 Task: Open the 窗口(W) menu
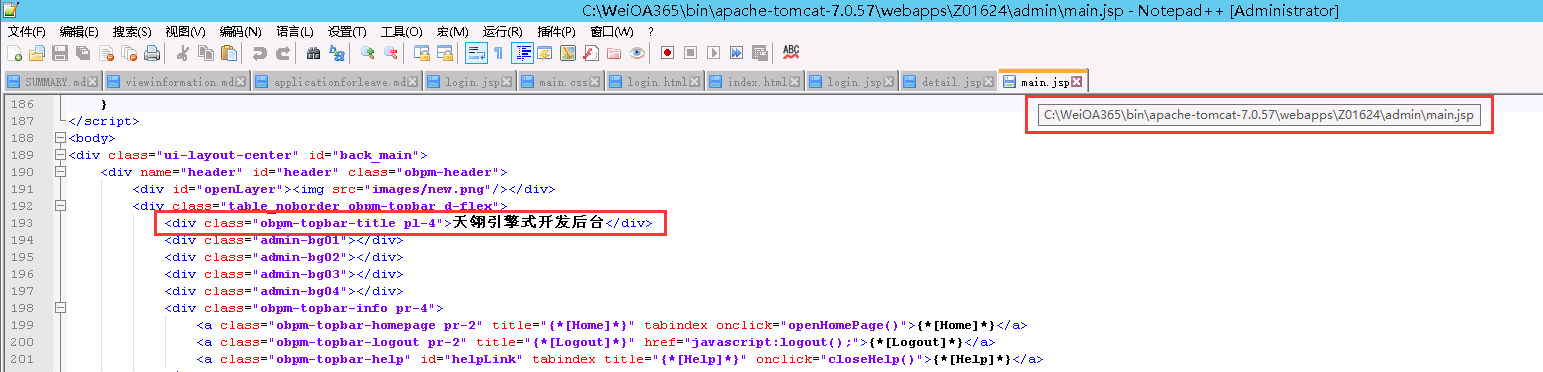[612, 32]
